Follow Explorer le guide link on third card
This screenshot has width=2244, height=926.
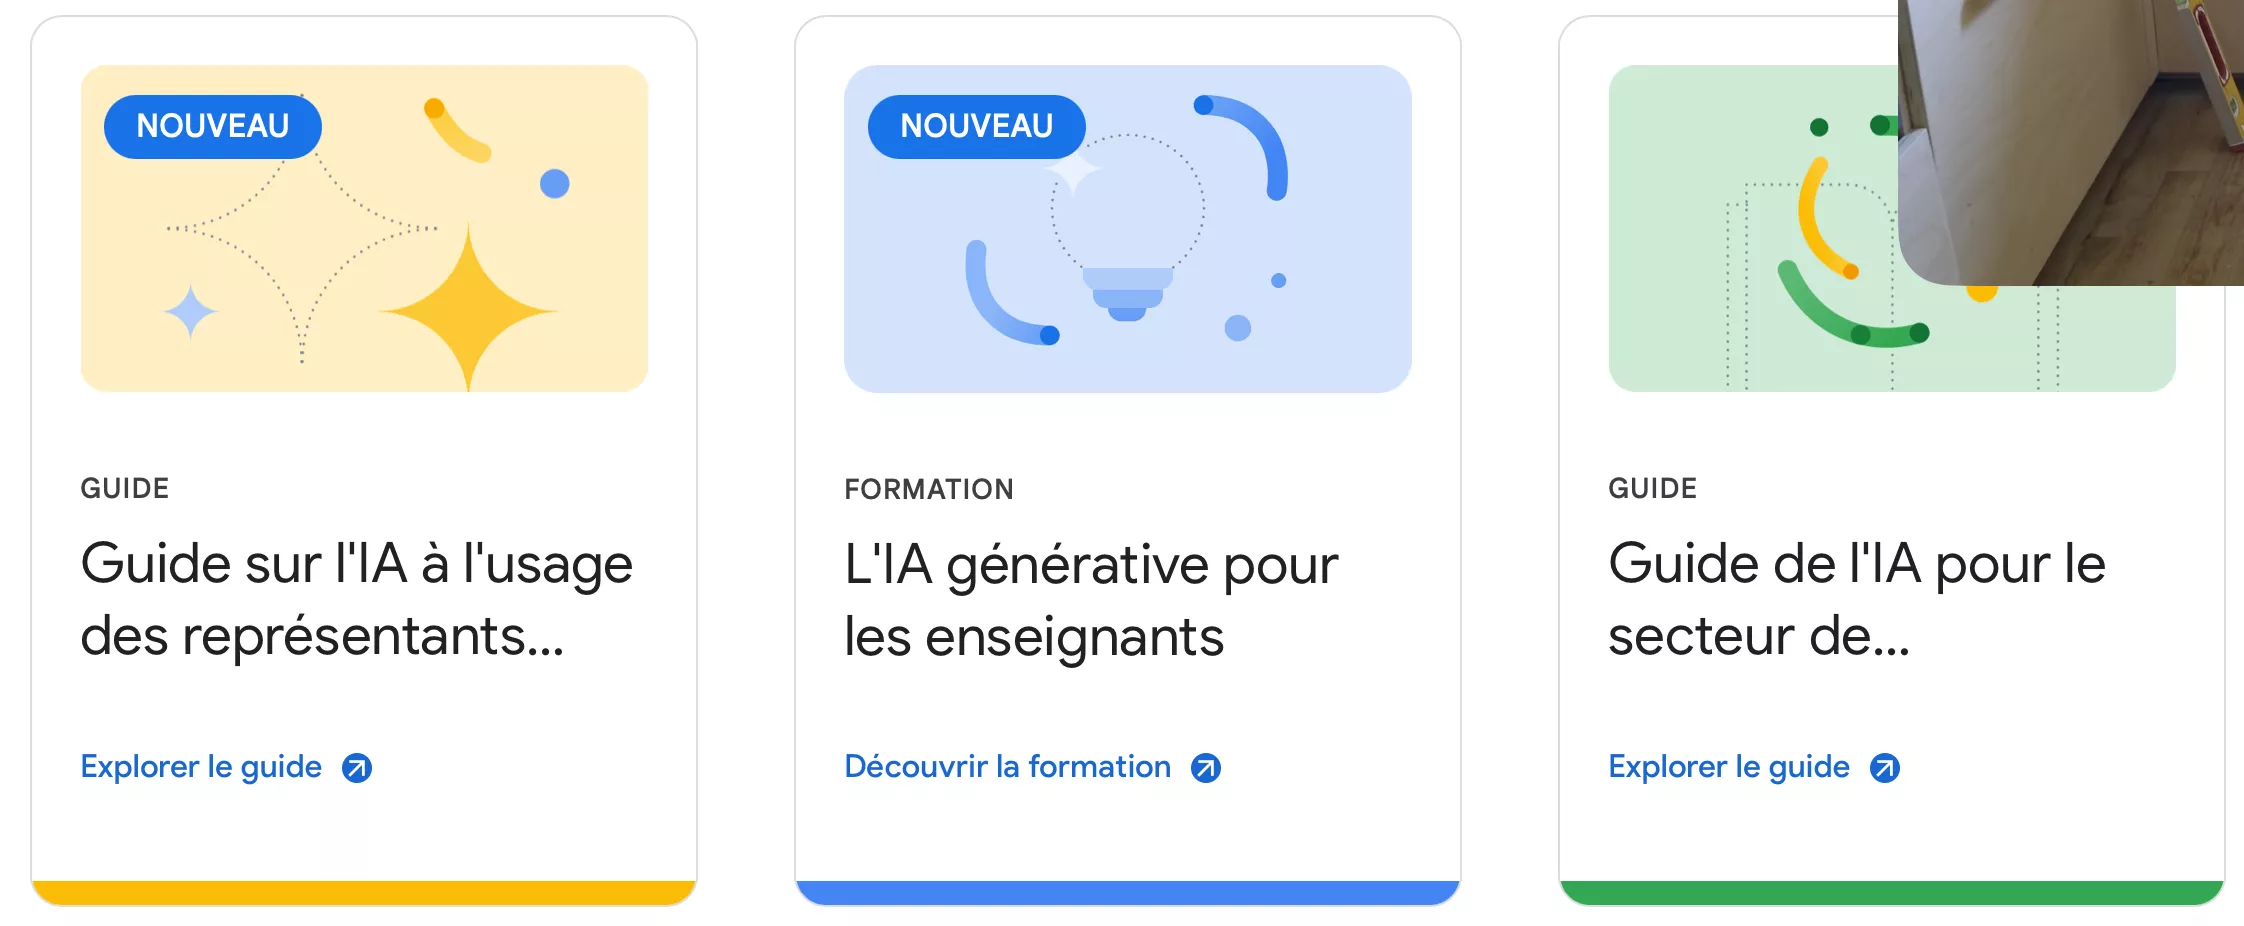1728,767
